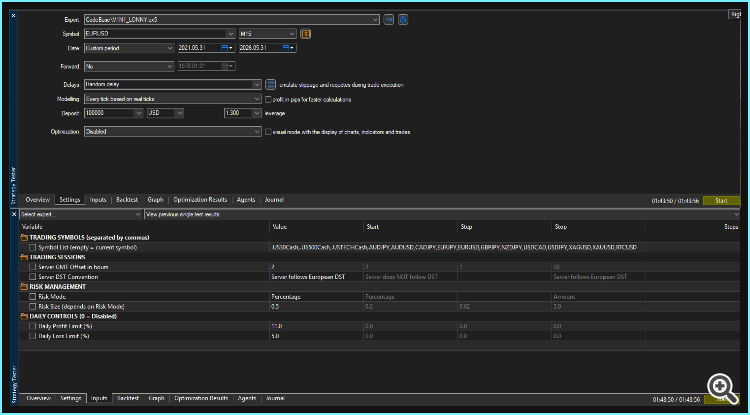Screen dimensions: 750x415
Task: Open Journal tab in upper panel
Action: click(274, 200)
